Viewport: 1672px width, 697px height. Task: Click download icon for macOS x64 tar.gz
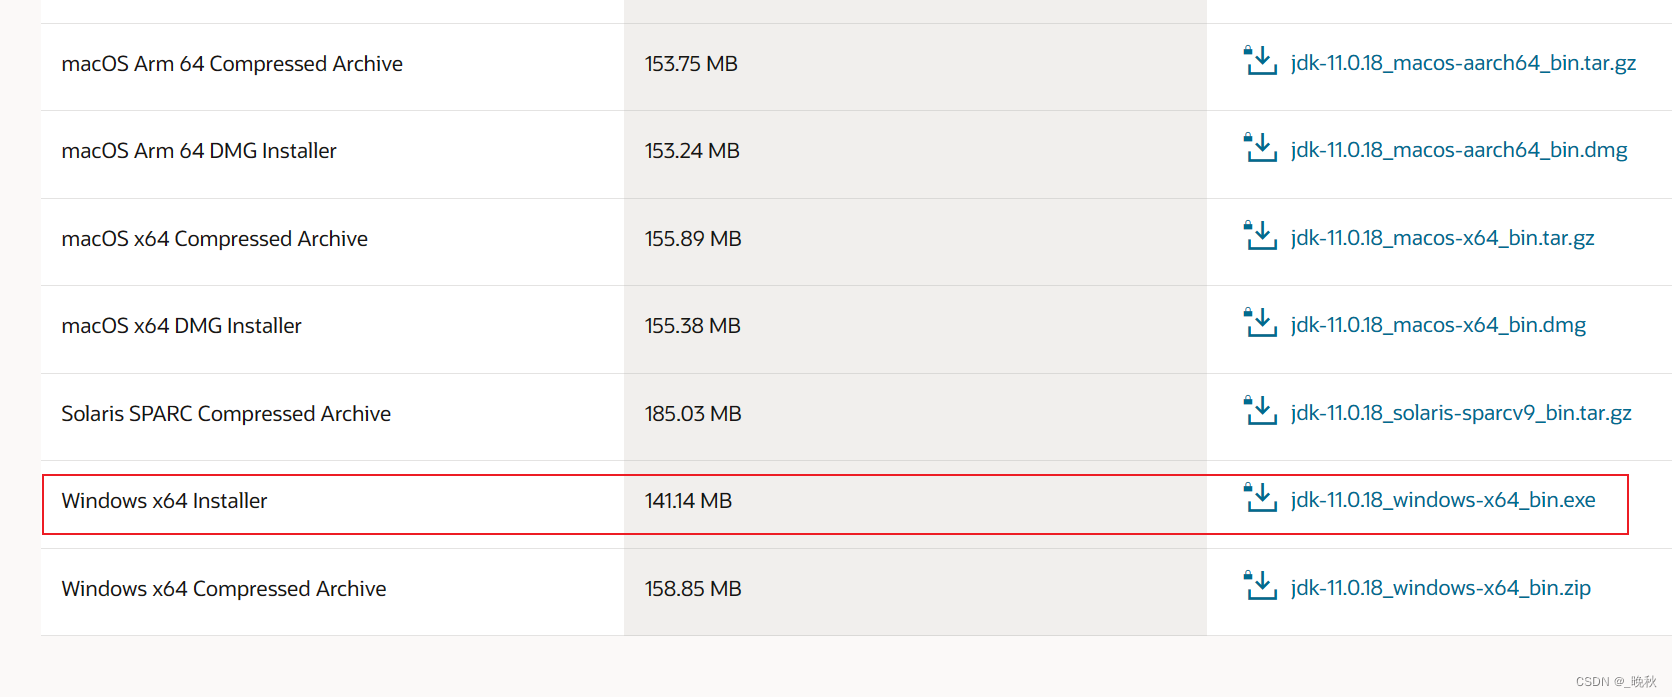click(x=1260, y=235)
